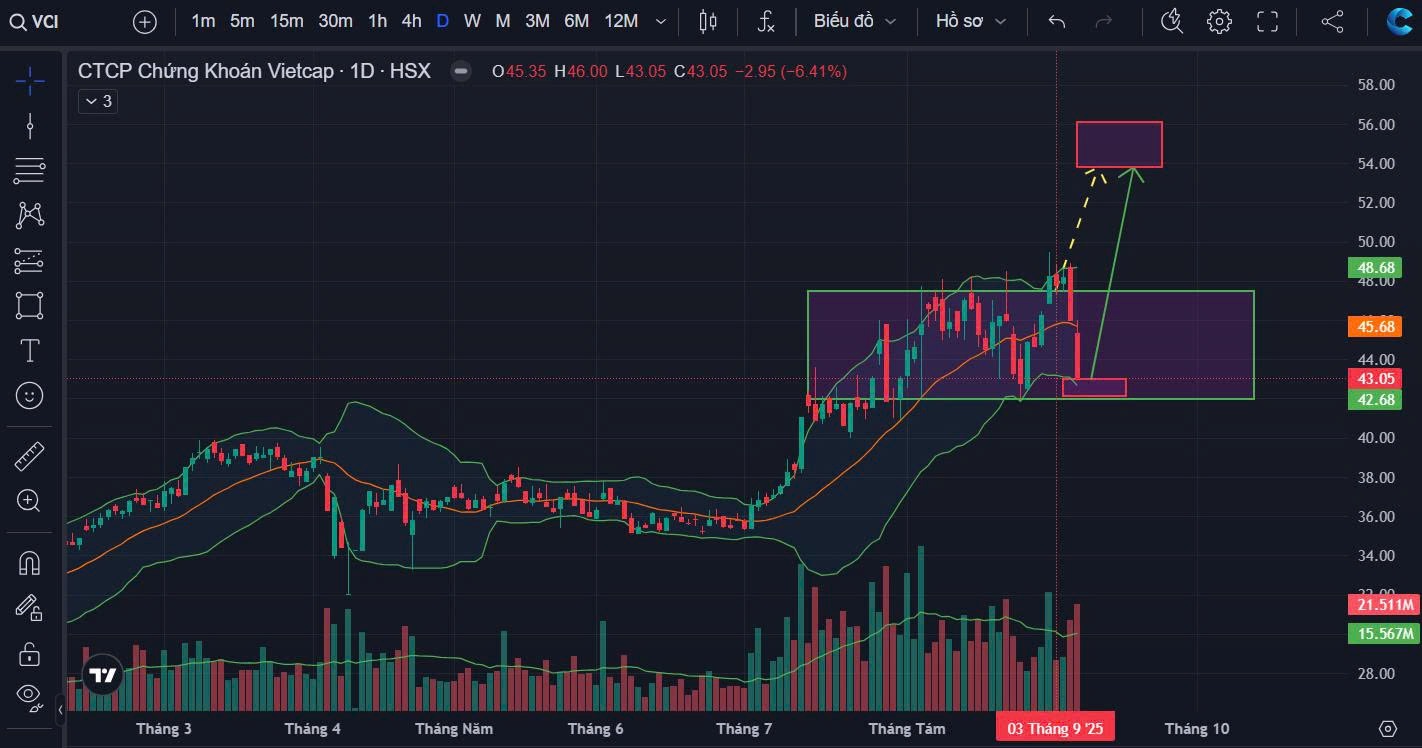Open the chart settings gear

[x=1219, y=21]
